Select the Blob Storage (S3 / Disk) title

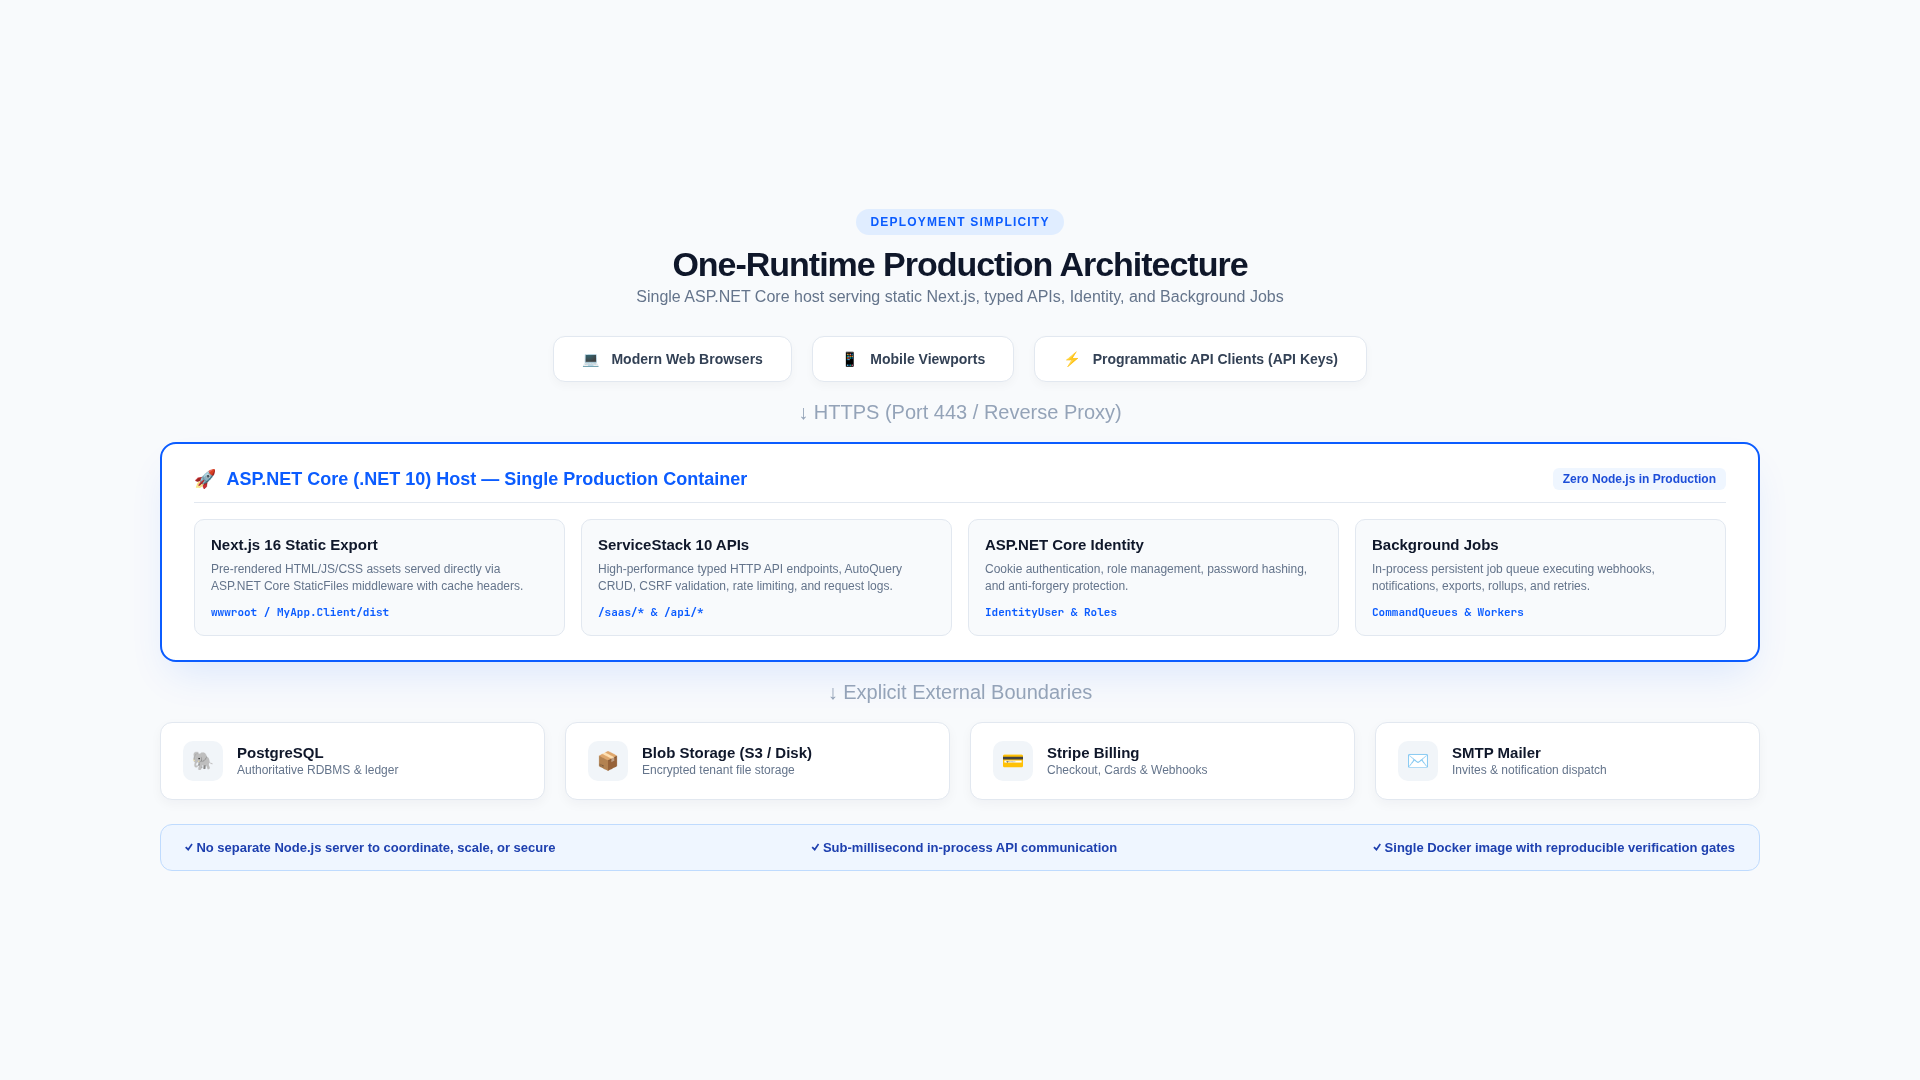point(727,753)
